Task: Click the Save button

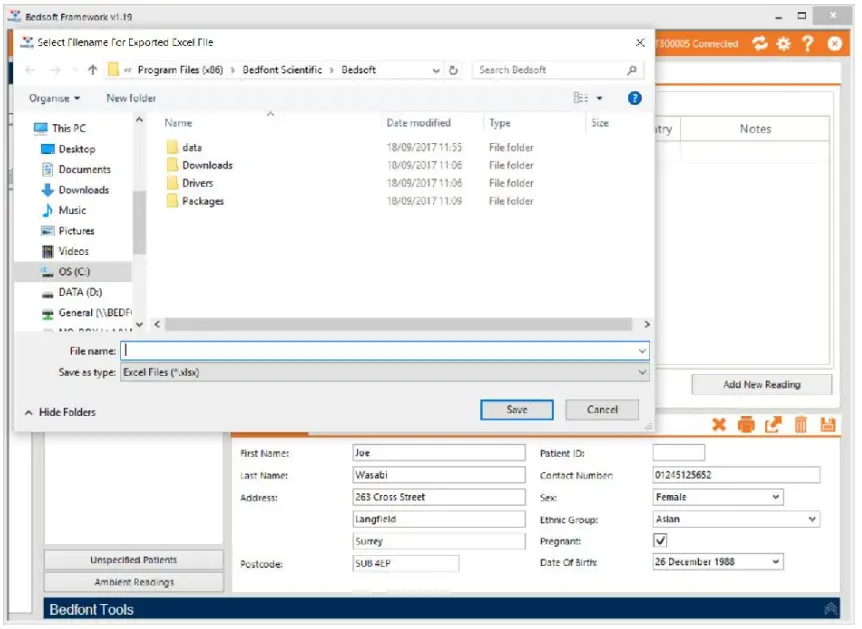Action: [x=516, y=410]
